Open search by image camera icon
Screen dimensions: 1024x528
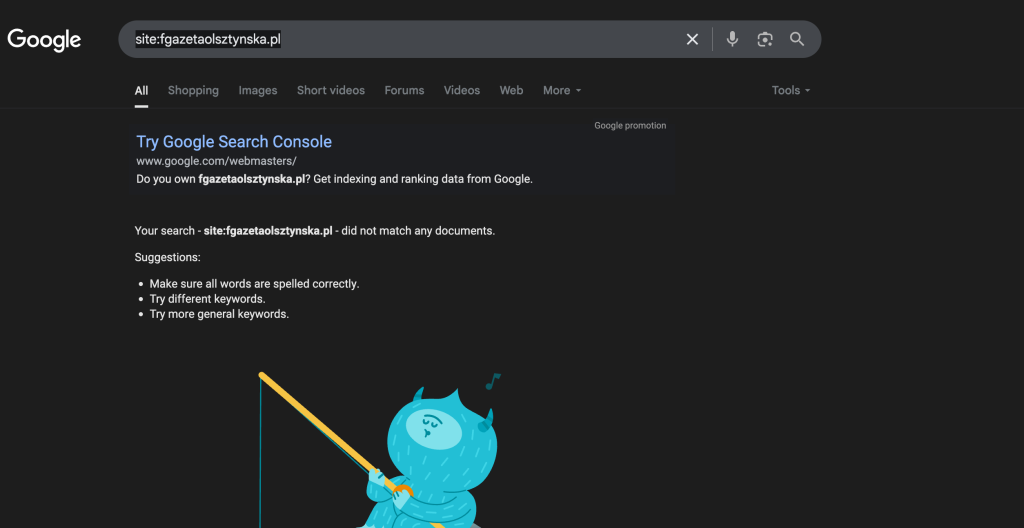click(x=765, y=39)
